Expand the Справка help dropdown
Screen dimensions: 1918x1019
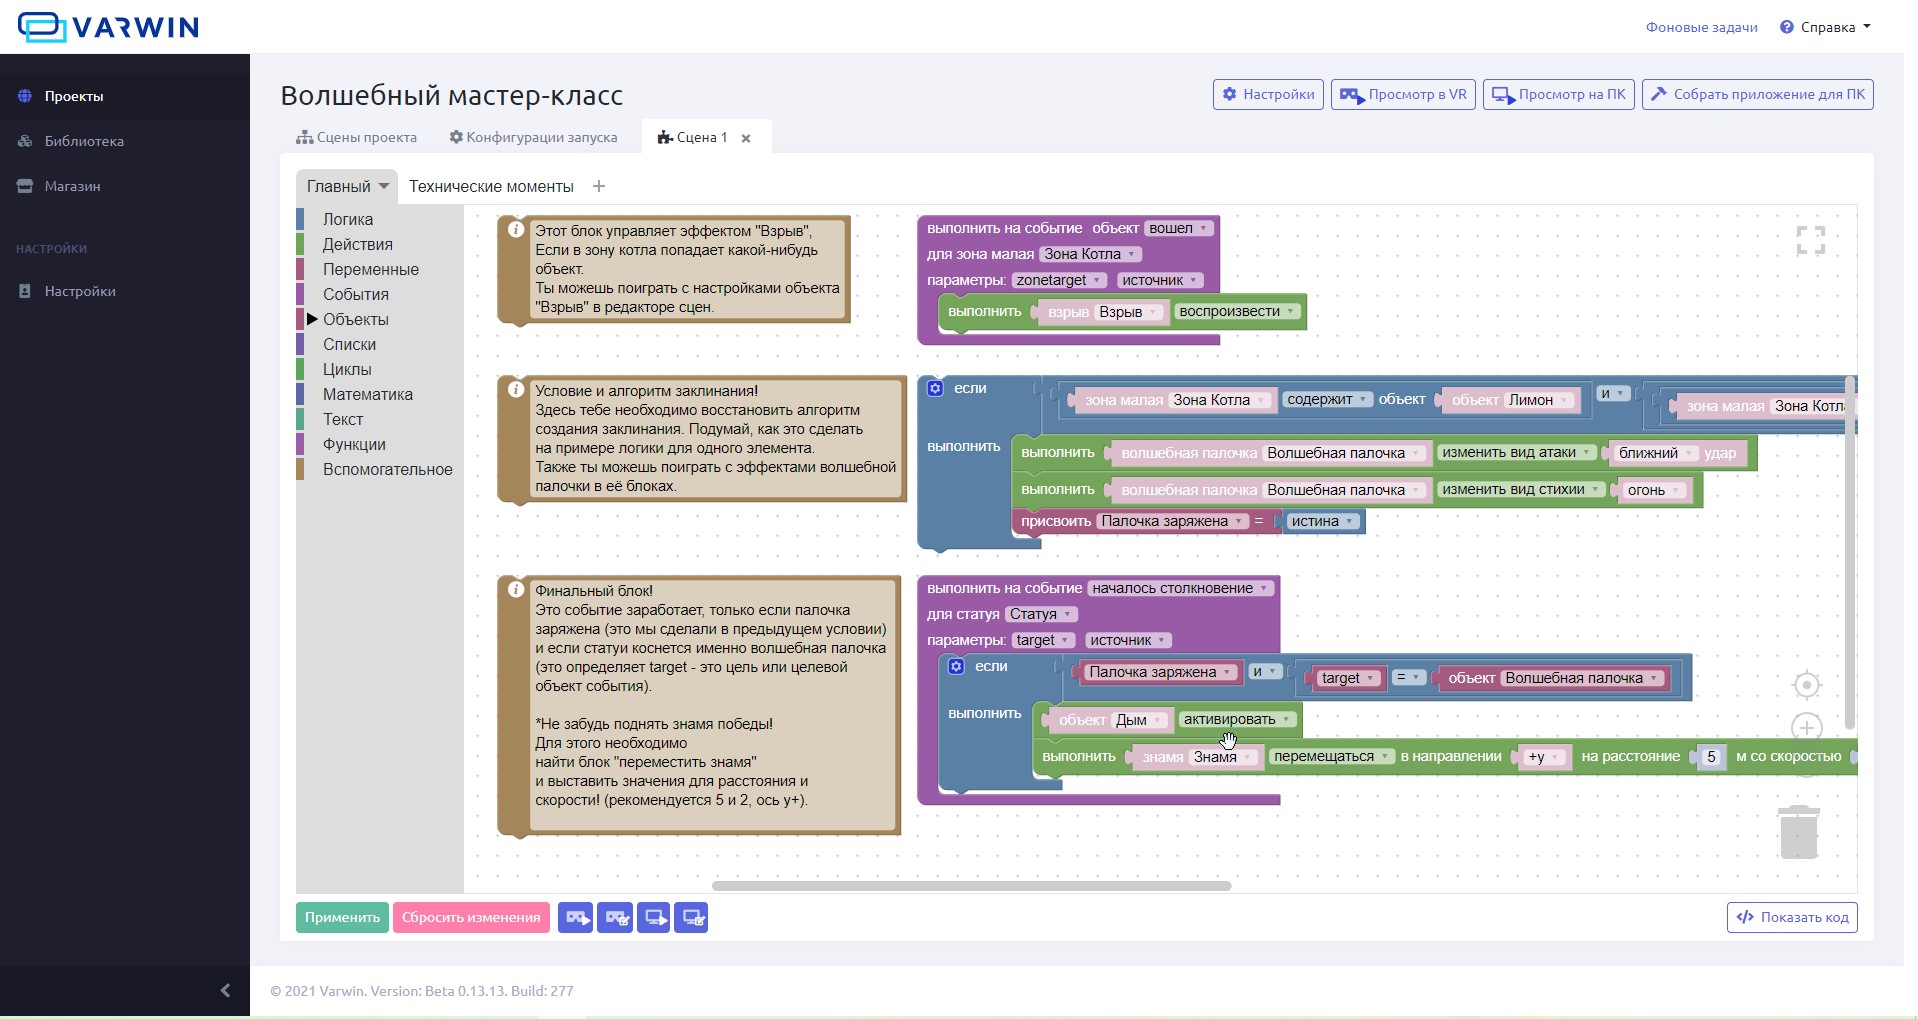pyautogui.click(x=1825, y=27)
